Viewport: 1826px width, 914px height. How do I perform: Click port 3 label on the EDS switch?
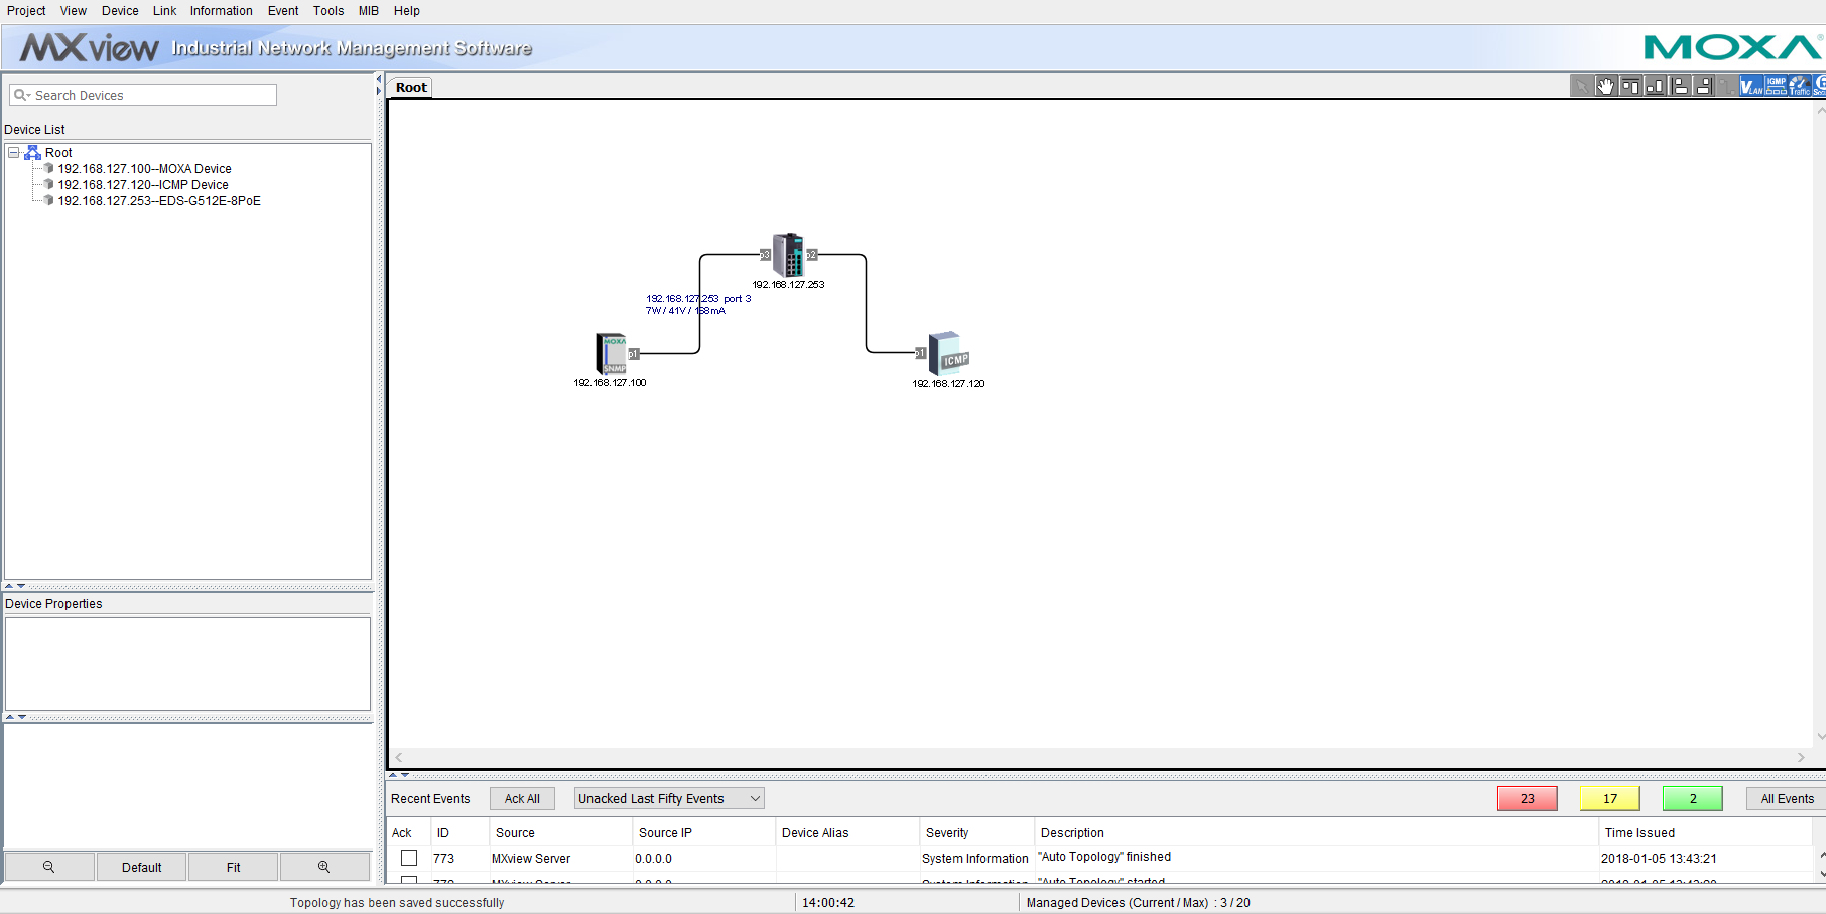766,255
